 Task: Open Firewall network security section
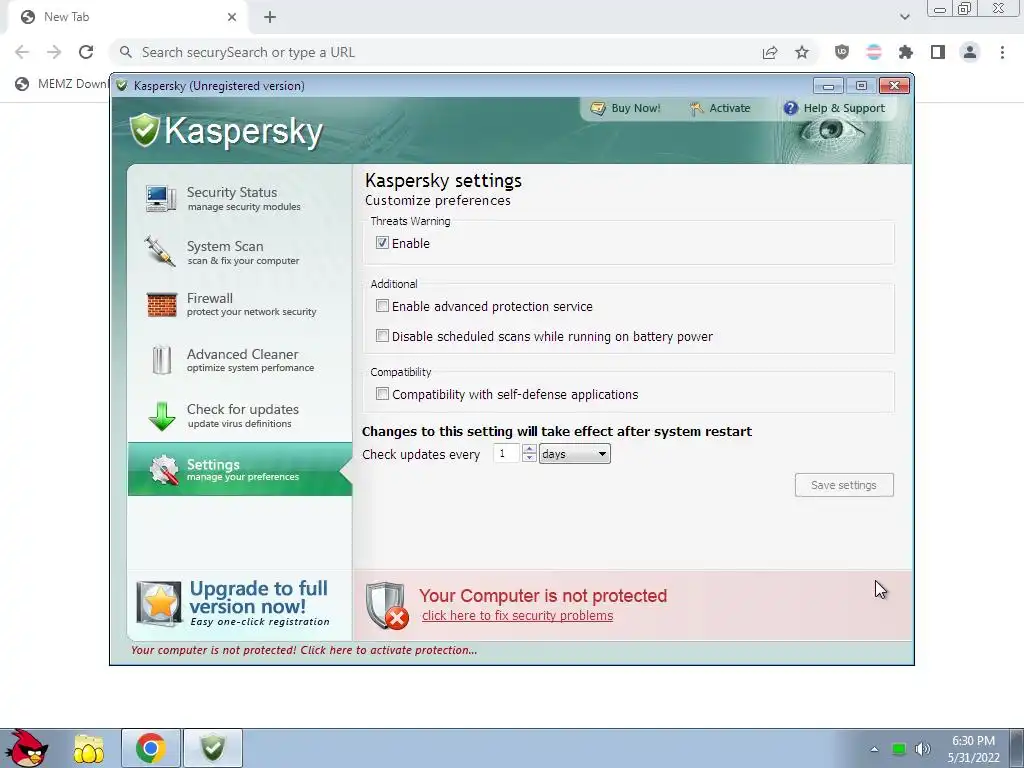240,304
